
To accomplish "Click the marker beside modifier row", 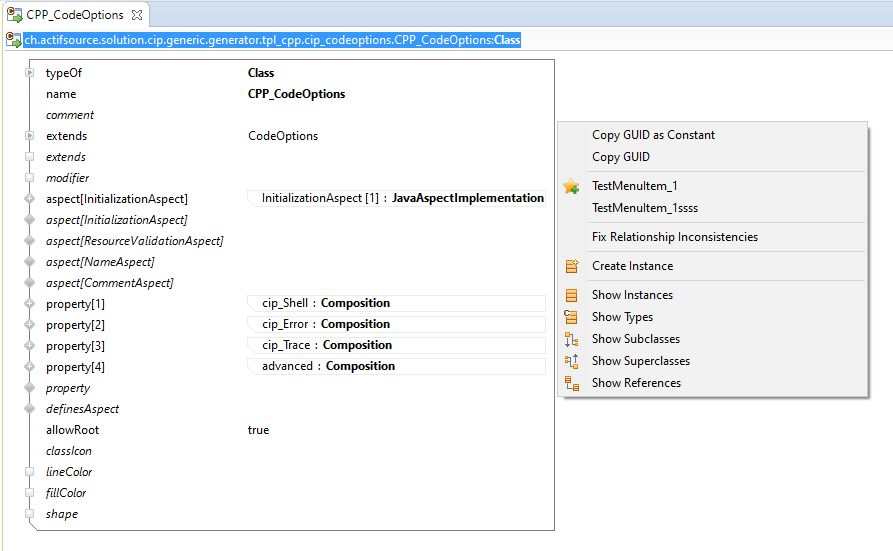I will [x=30, y=178].
